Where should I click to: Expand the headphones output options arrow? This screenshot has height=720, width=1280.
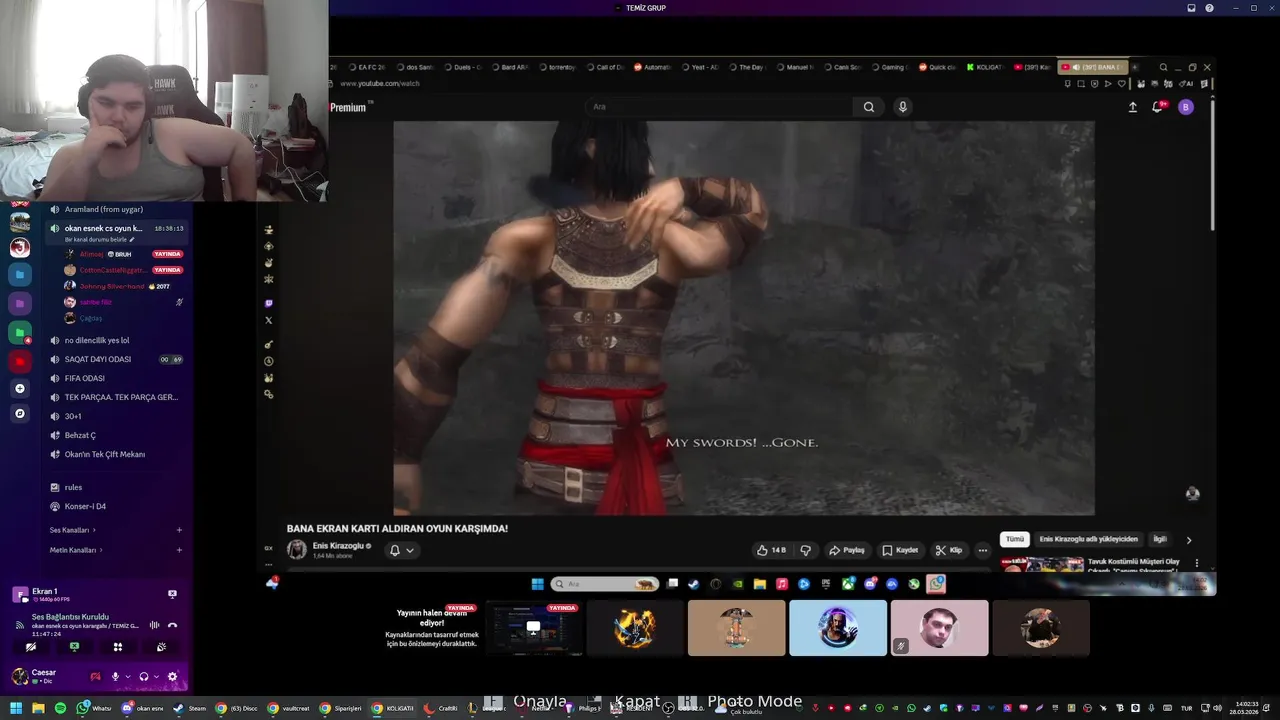[156, 677]
